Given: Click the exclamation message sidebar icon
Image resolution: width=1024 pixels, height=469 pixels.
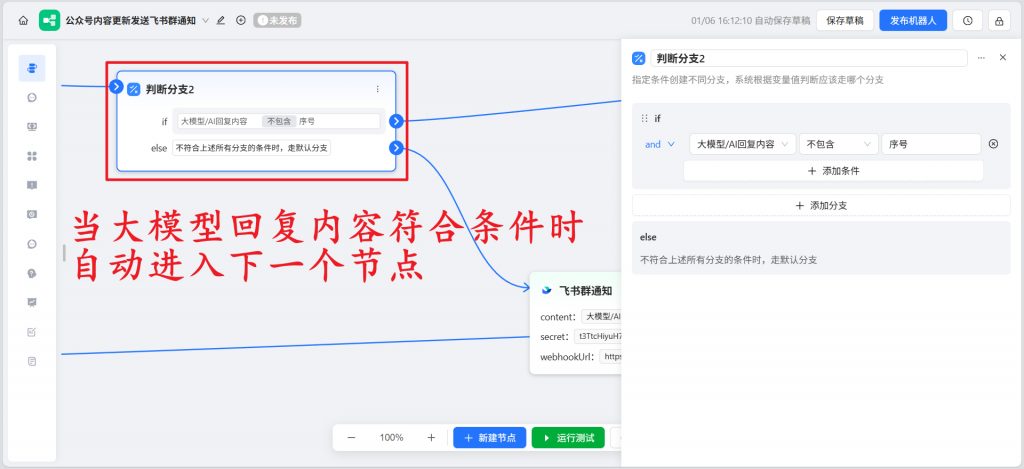Looking at the screenshot, I should (x=32, y=185).
